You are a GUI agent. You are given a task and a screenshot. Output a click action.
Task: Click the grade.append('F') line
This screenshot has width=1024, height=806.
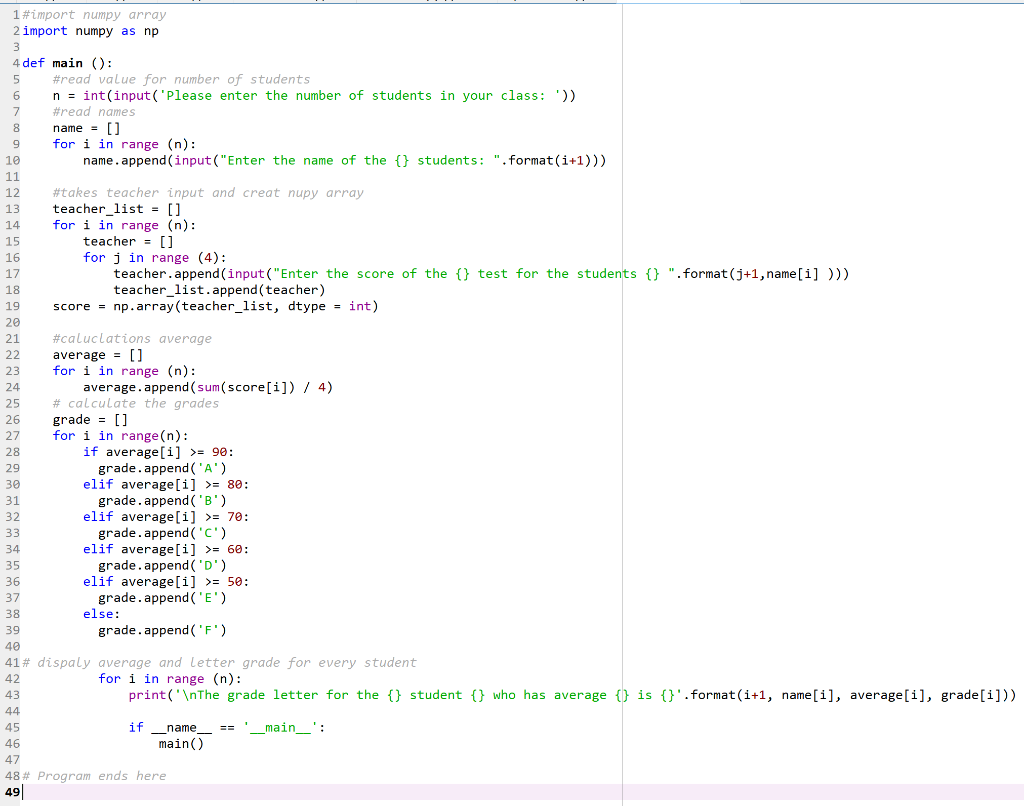163,630
